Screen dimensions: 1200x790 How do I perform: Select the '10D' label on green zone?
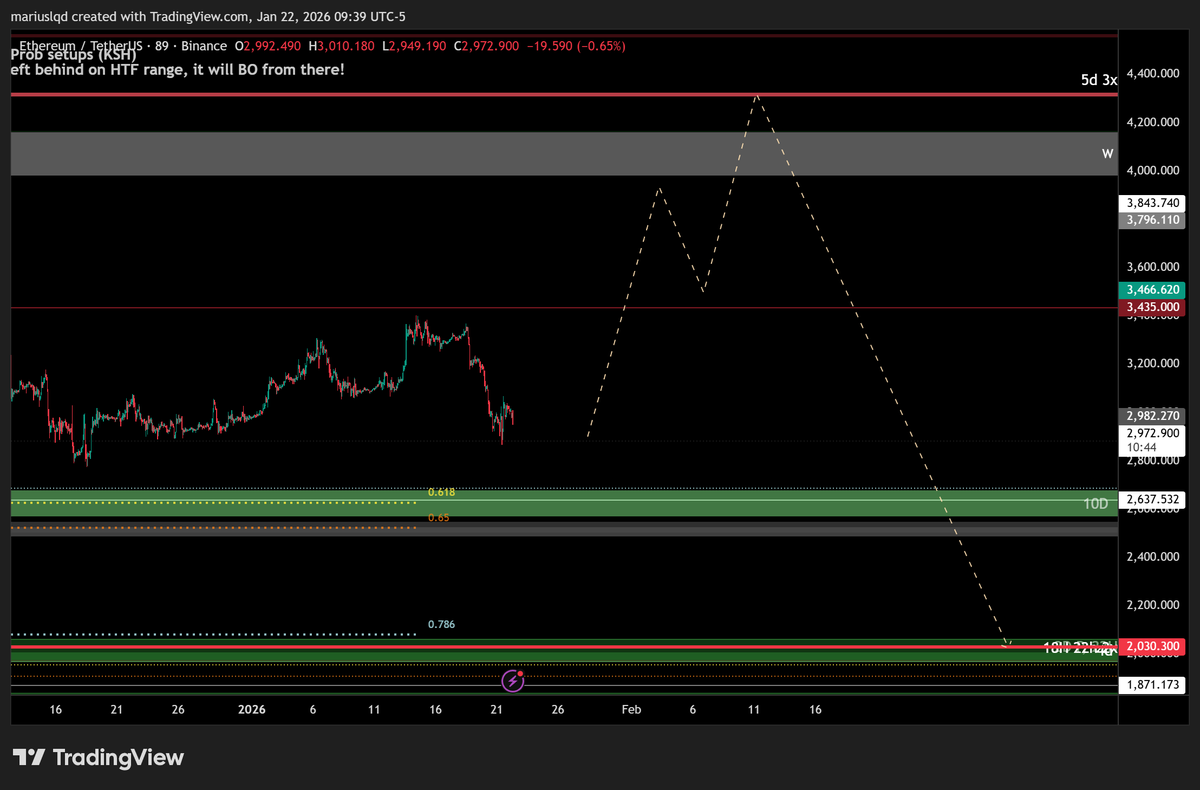[1096, 503]
